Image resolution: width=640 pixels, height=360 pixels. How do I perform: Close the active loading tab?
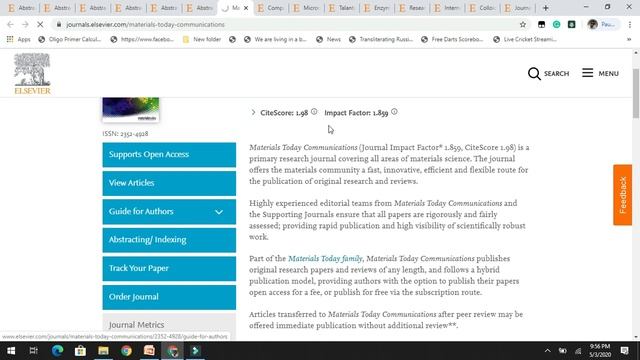[x=246, y=8]
